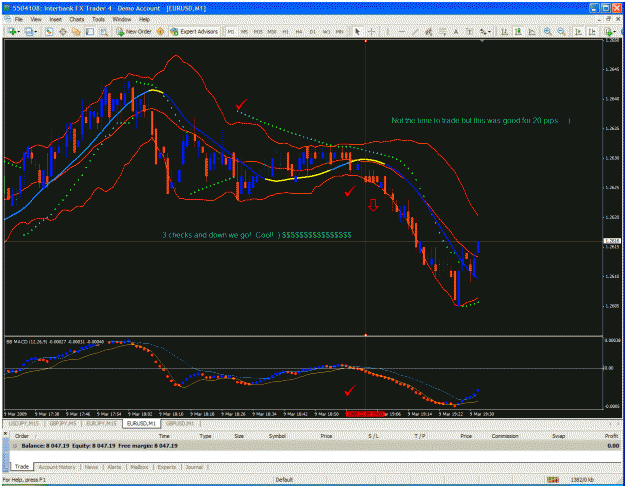Open the Insert menu

55,19
